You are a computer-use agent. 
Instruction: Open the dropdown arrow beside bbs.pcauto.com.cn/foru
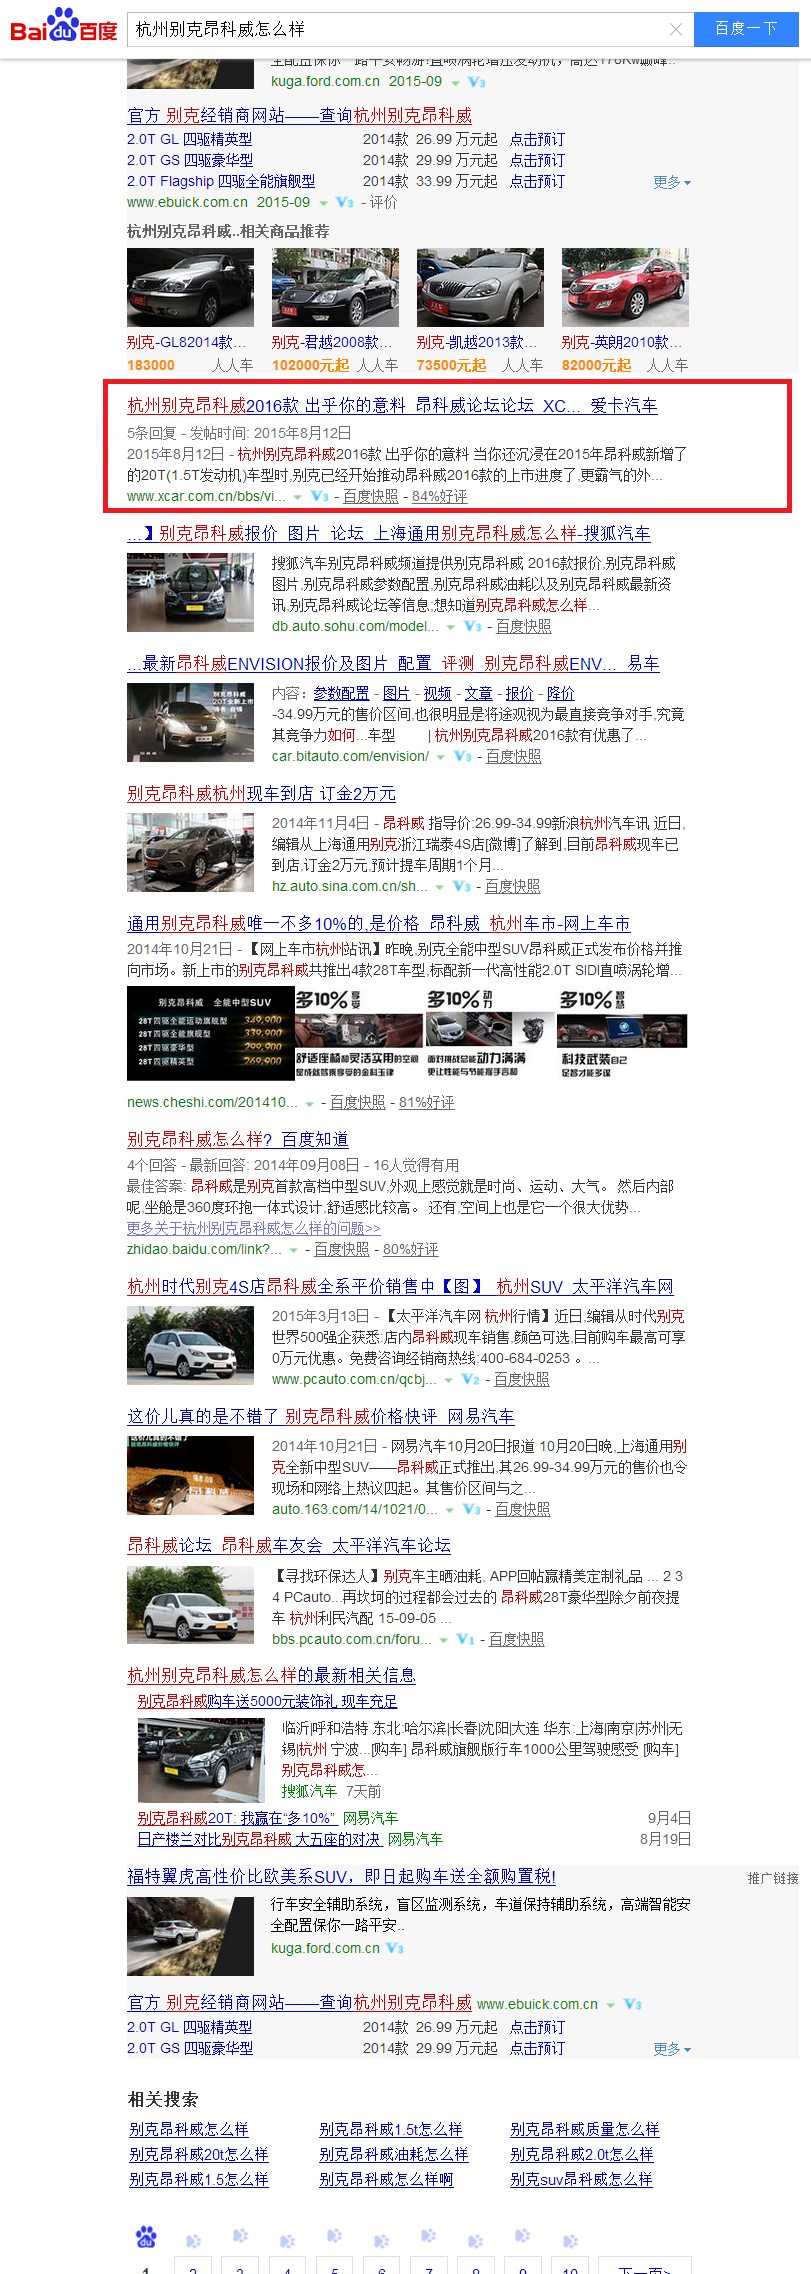tap(444, 1640)
